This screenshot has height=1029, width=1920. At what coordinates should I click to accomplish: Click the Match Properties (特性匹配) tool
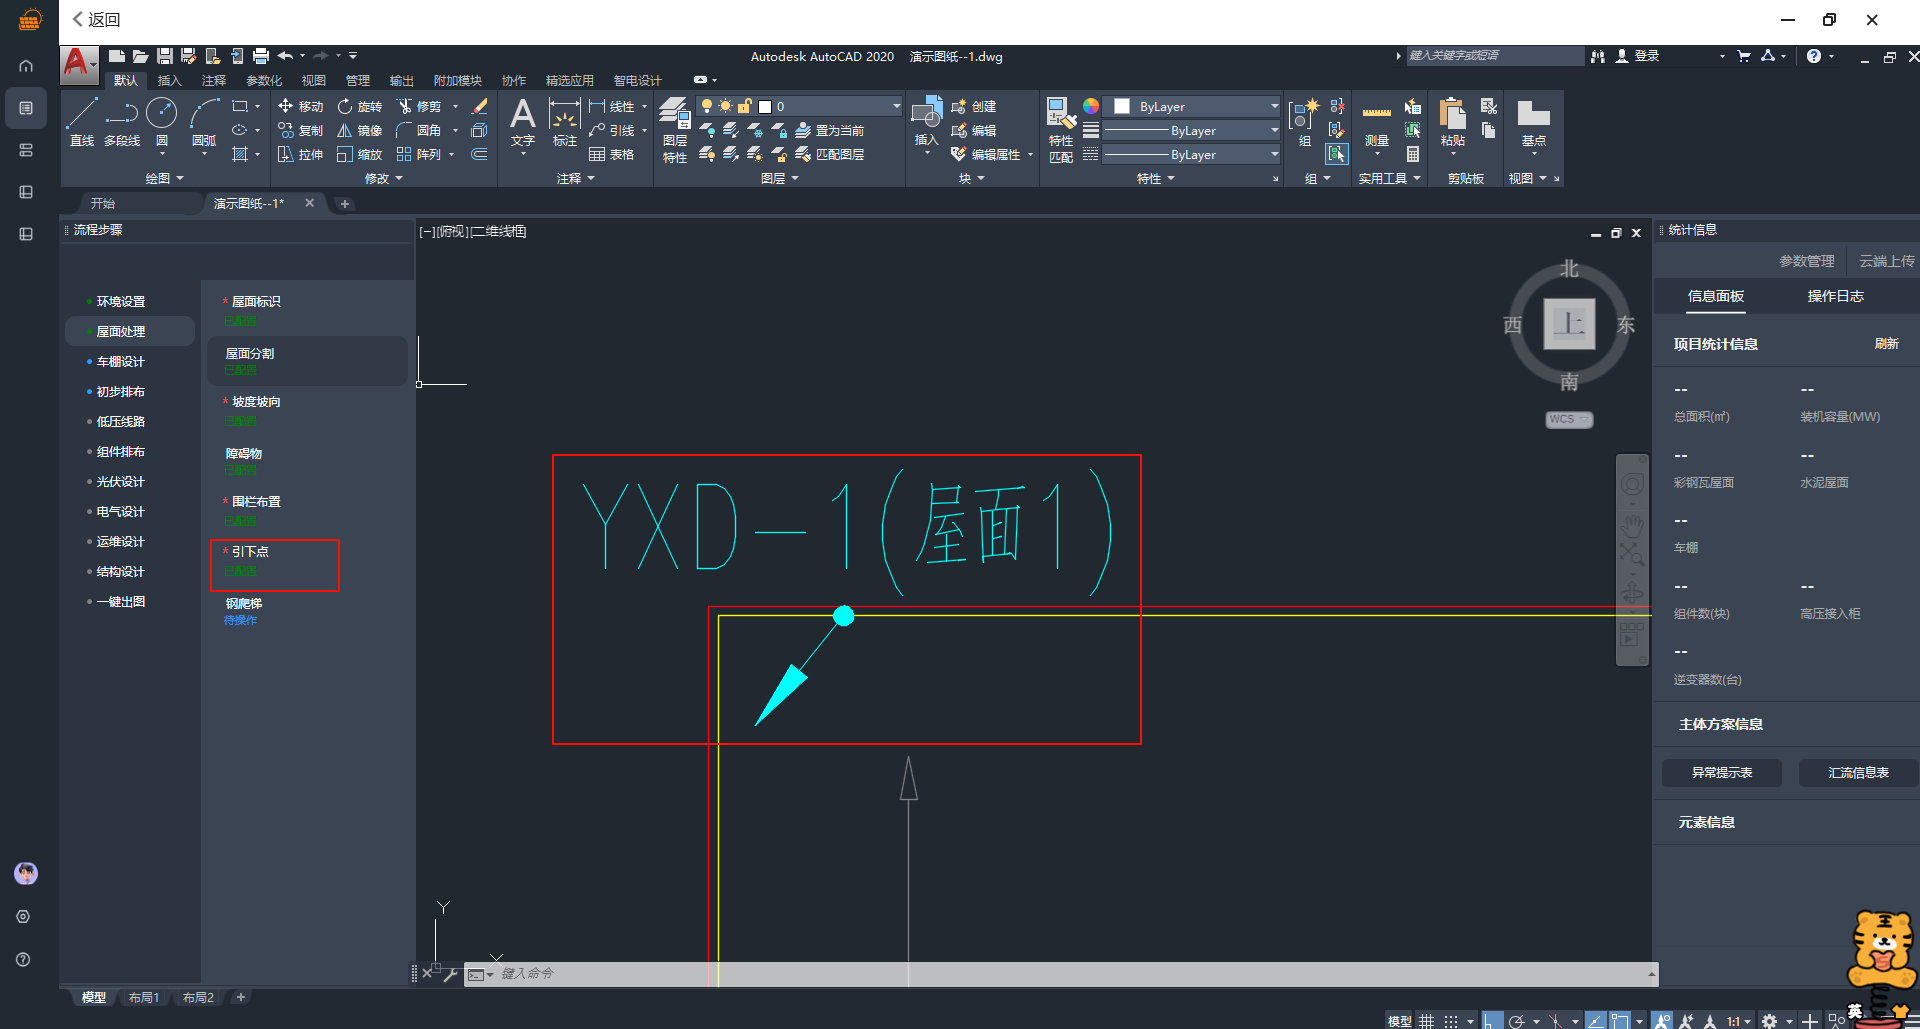tap(1060, 129)
